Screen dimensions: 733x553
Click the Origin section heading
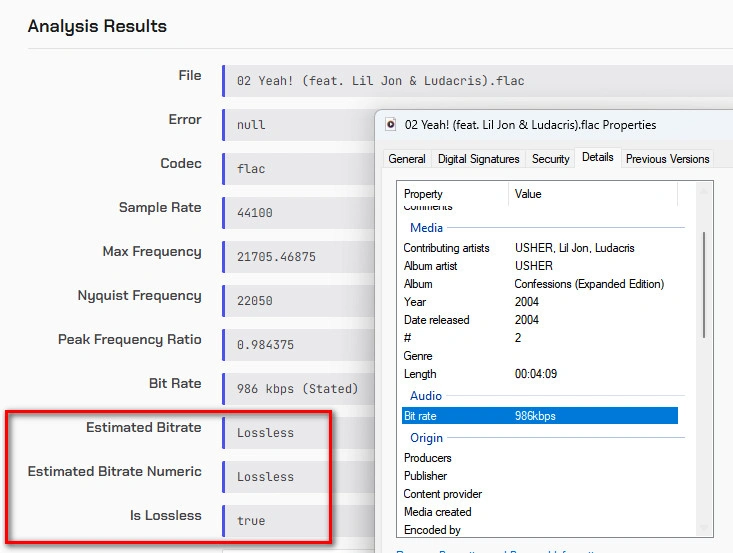[x=426, y=438]
